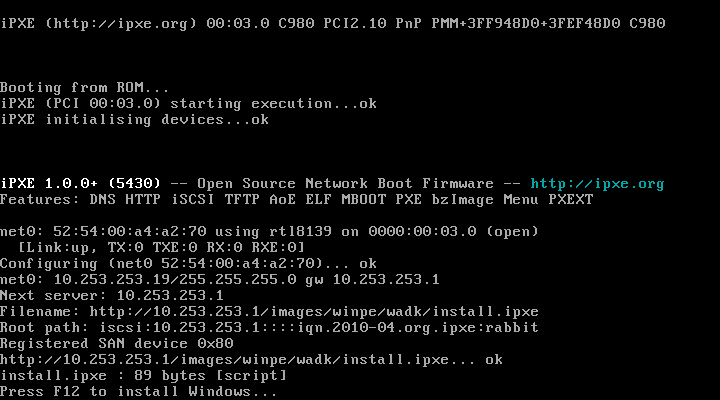Click the "Configuring (net0 ...)... ok" line

coord(188,263)
